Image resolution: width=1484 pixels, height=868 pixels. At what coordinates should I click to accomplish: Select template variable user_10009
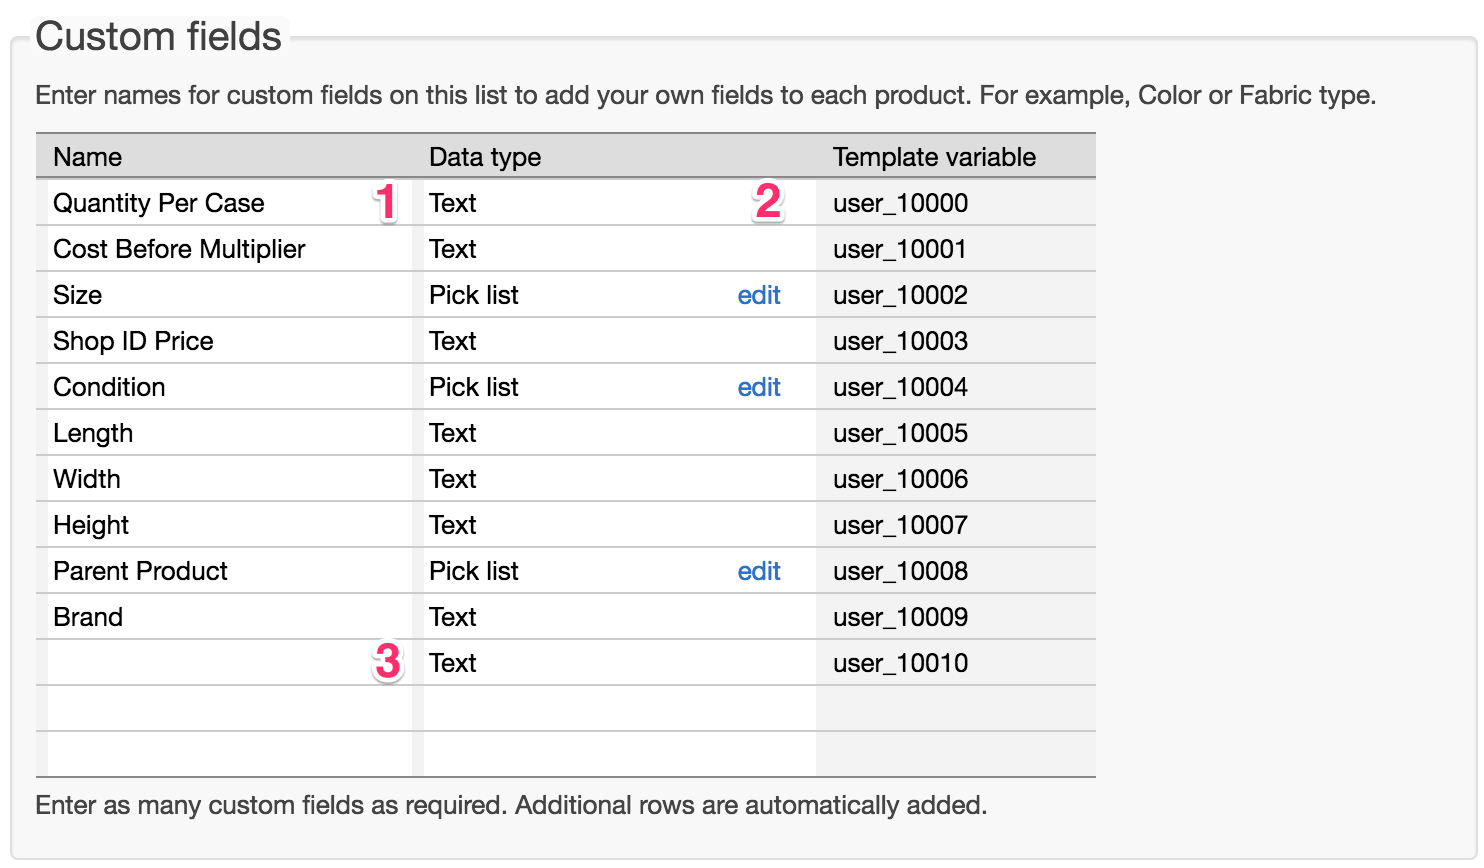tap(900, 617)
